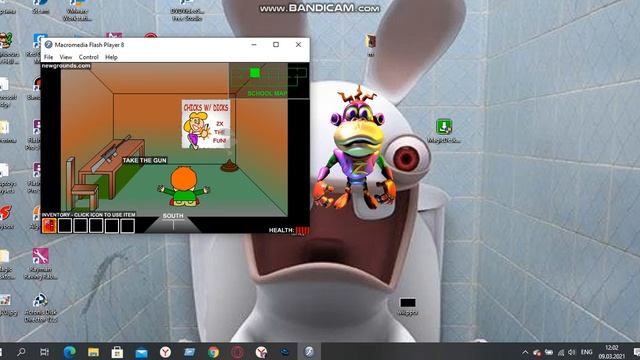This screenshot has height=360, width=640.
Task: Launch Google Chrome from the taskbar
Action: pos(213,351)
